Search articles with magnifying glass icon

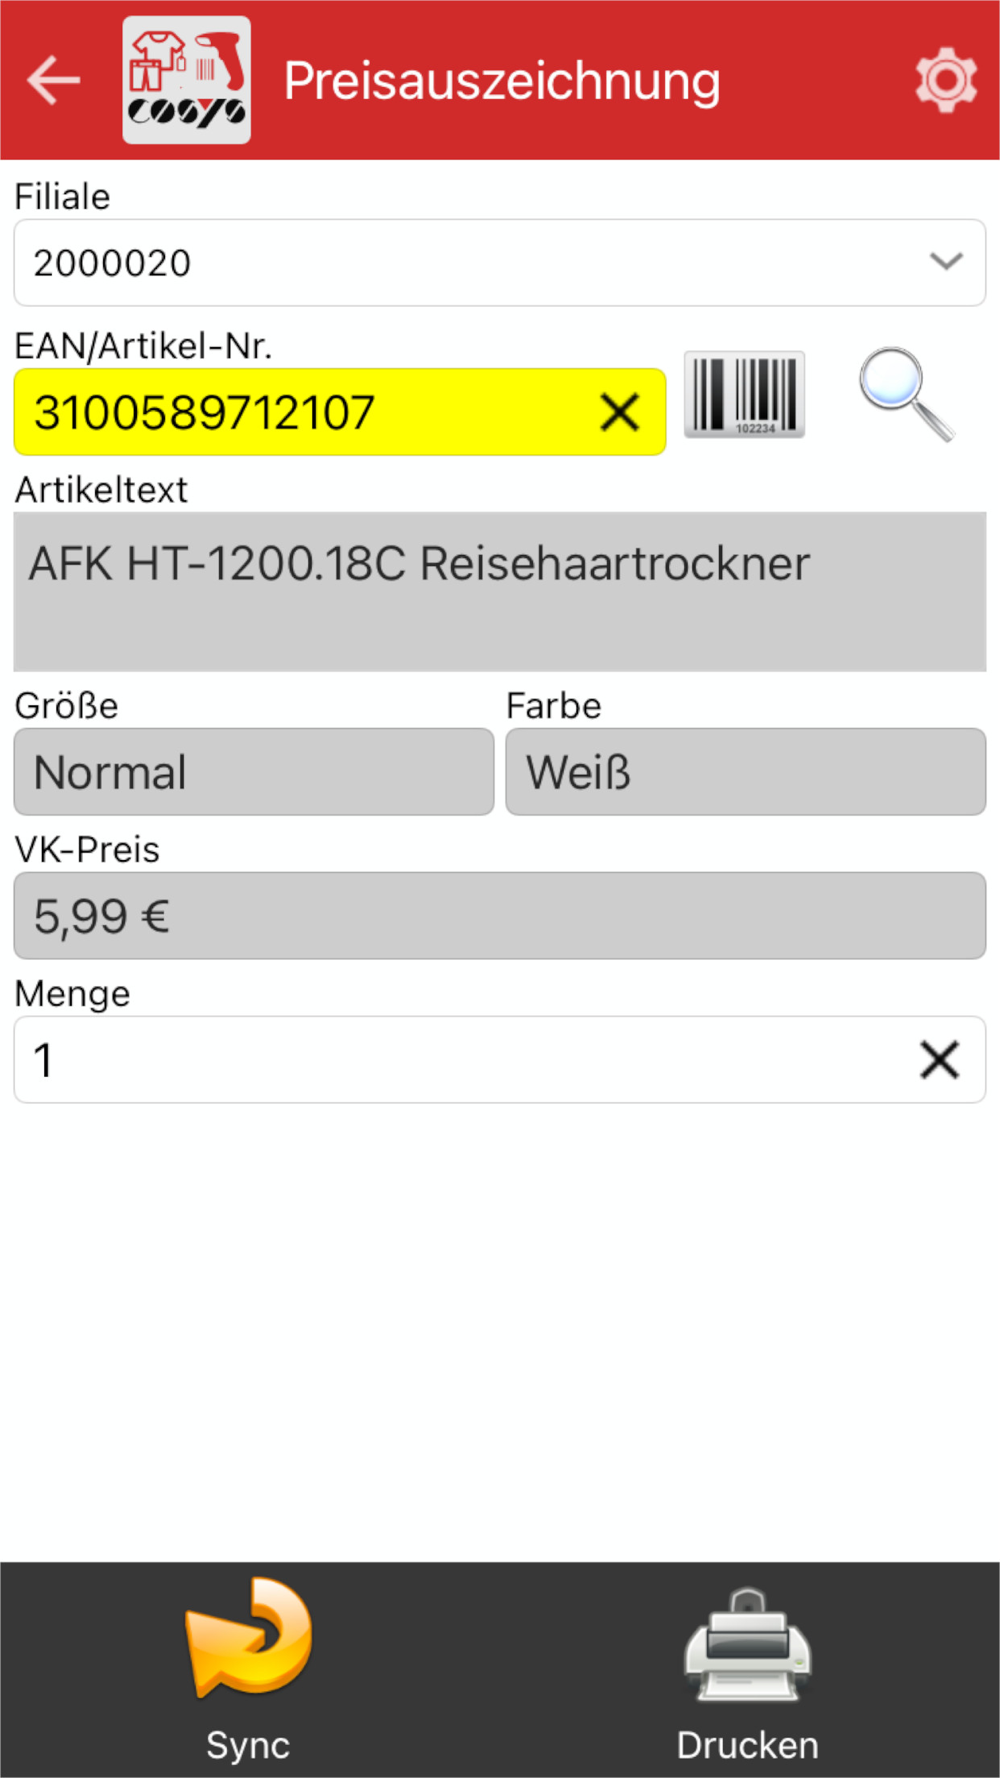click(907, 394)
